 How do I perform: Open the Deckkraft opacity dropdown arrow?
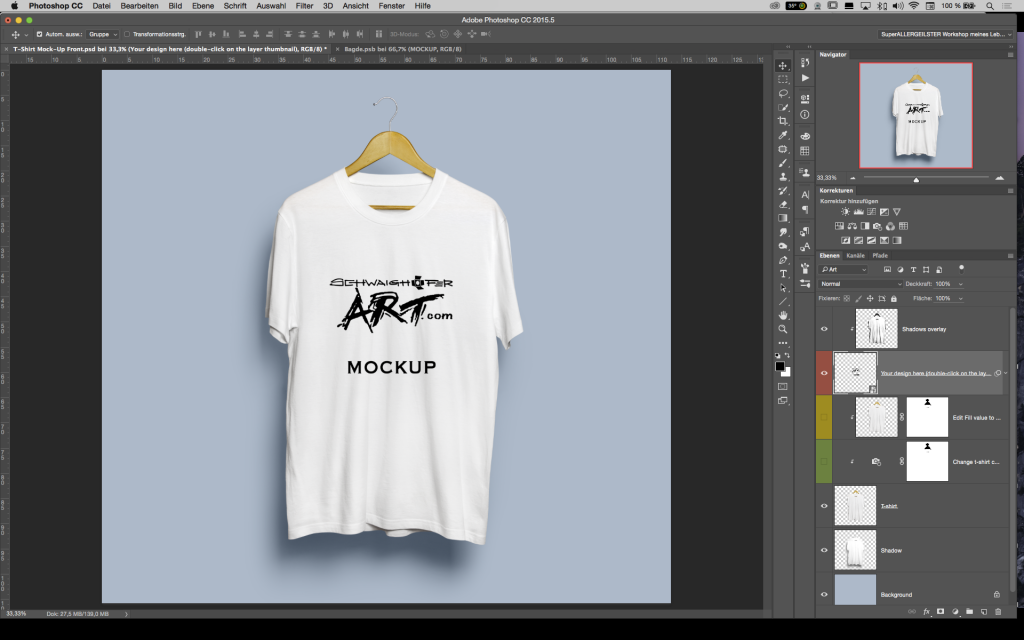click(960, 284)
